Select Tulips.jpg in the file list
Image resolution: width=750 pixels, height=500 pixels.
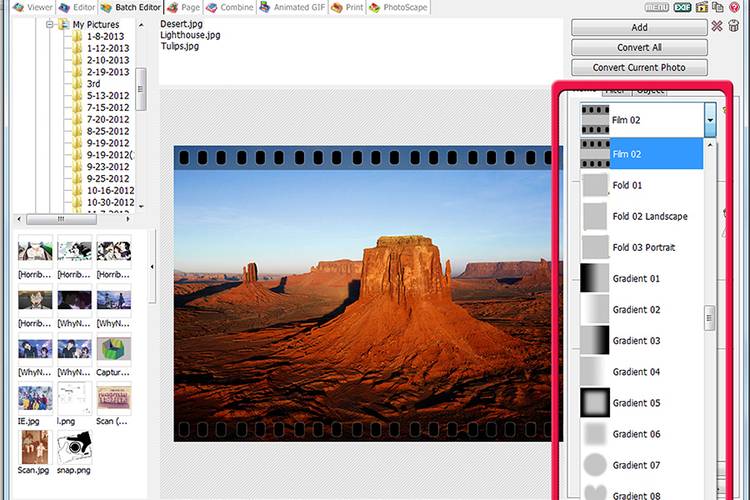tap(180, 46)
